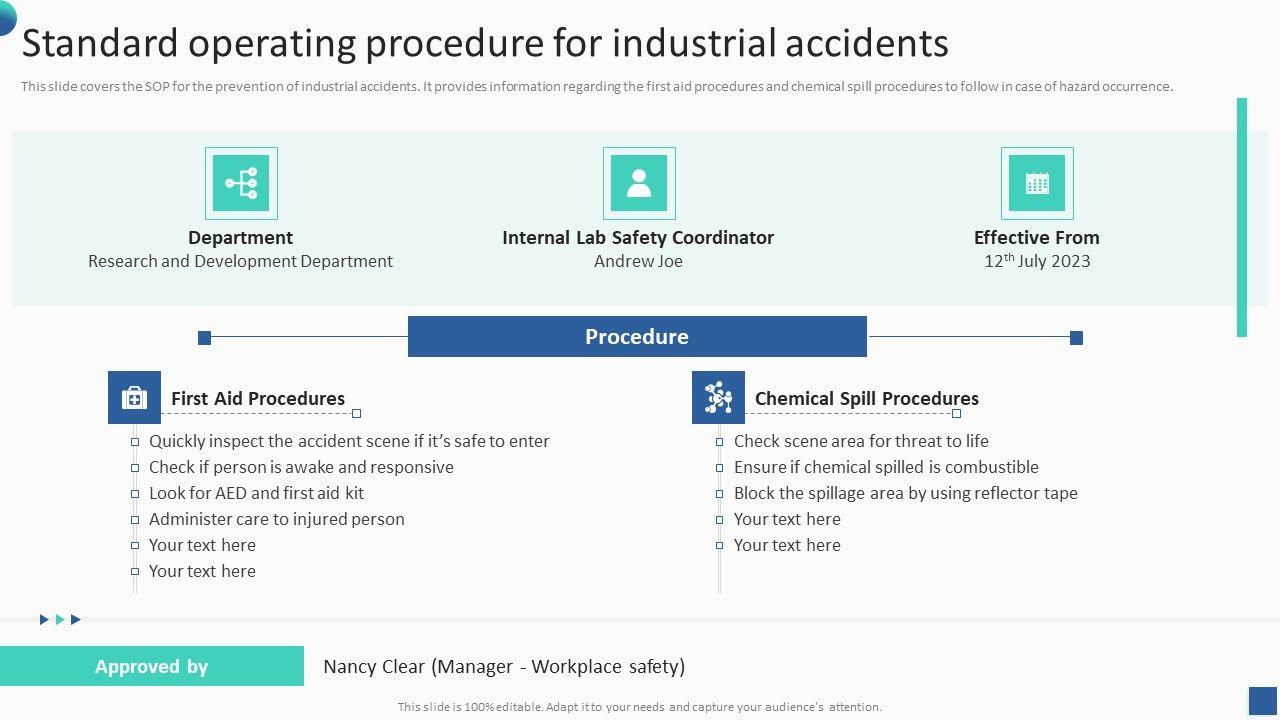
Task: Click the 'Andrew Joe' coordinator name
Action: point(638,261)
